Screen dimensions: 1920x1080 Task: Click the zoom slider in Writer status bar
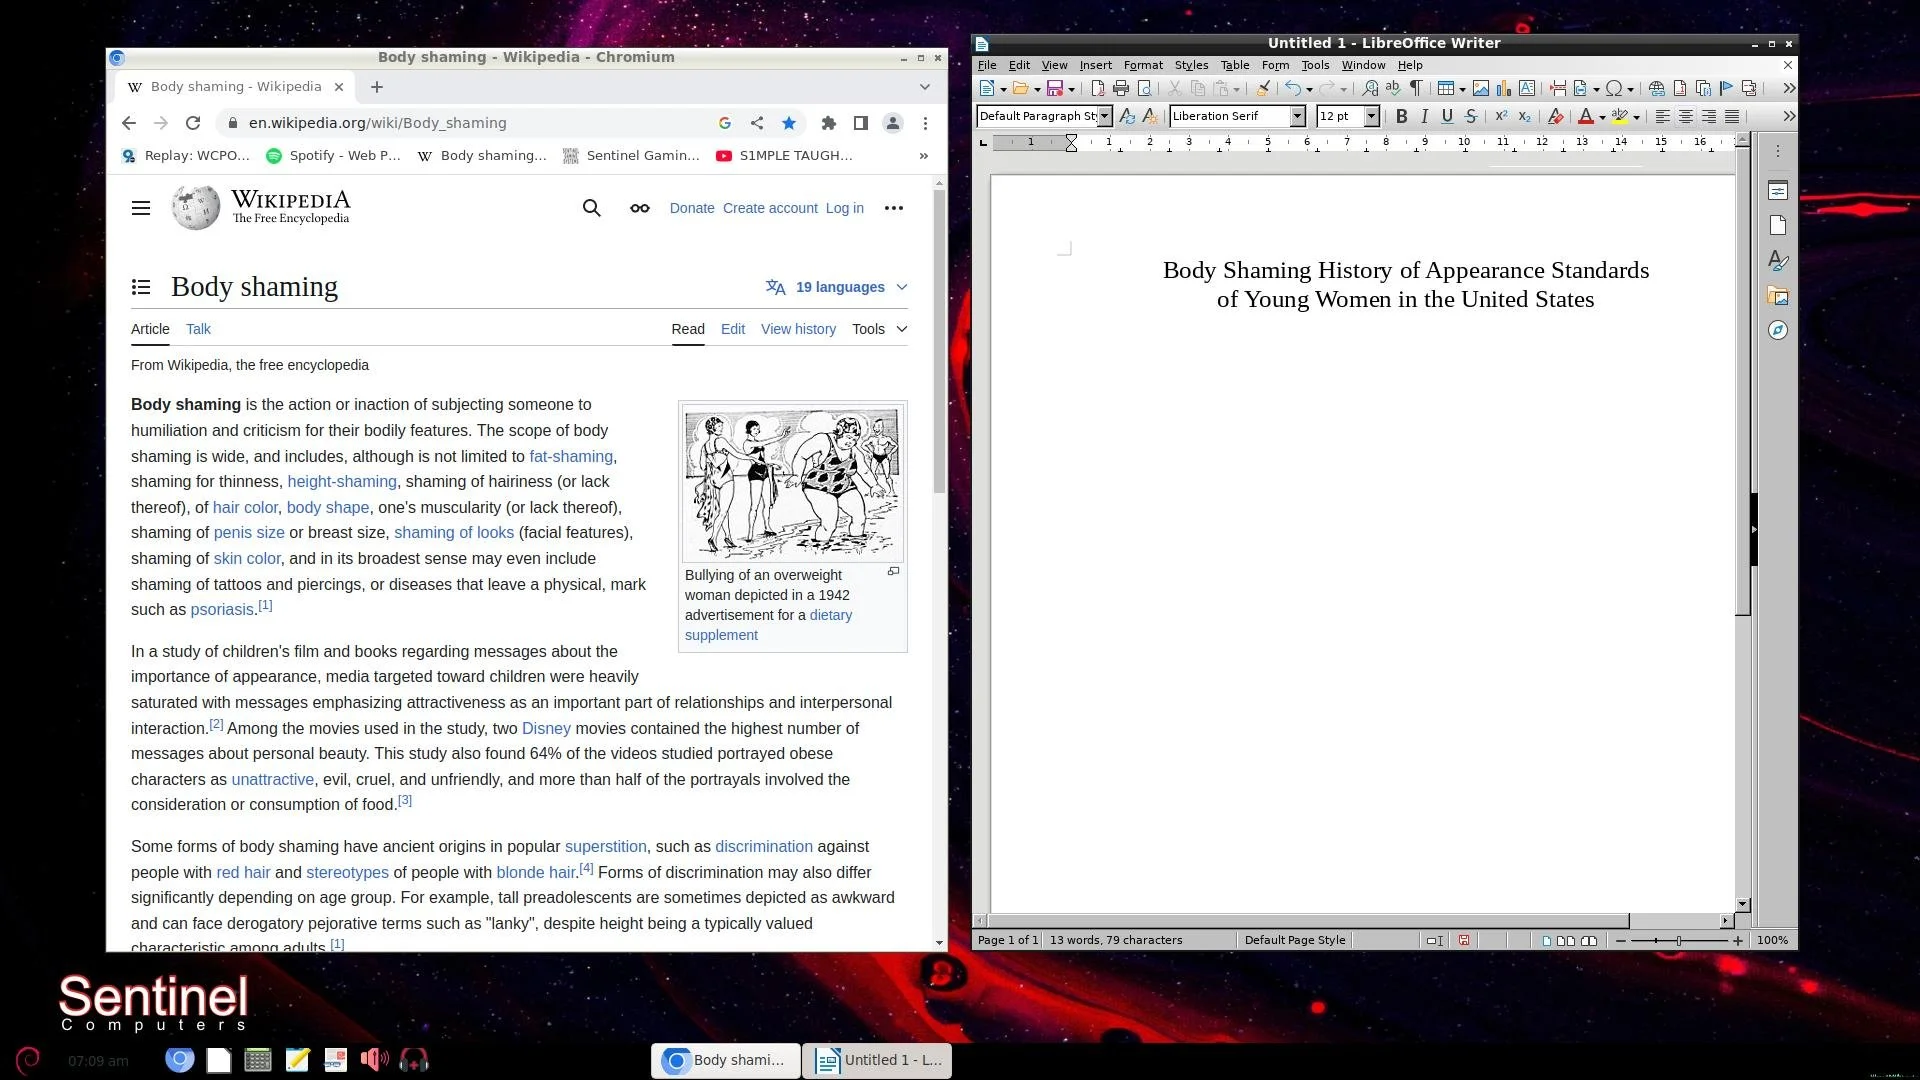1679,941
